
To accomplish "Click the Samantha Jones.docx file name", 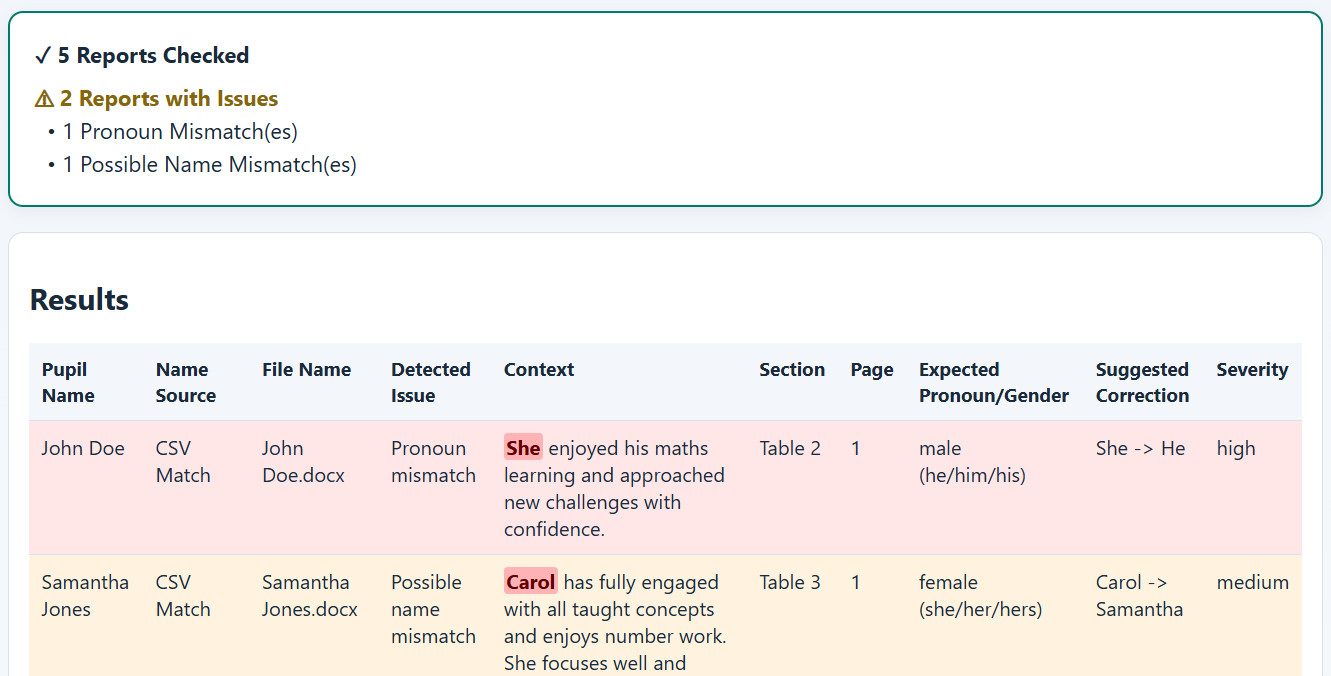I will point(310,596).
